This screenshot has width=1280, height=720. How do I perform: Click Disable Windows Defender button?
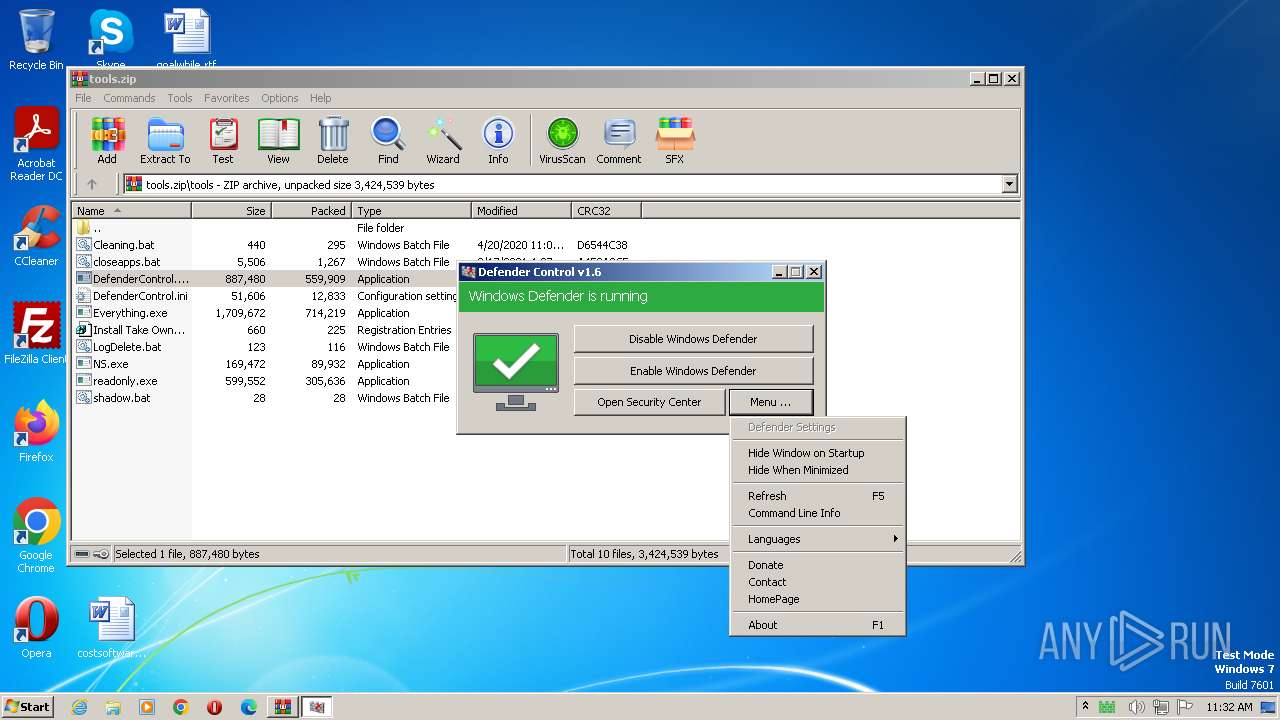[693, 339]
